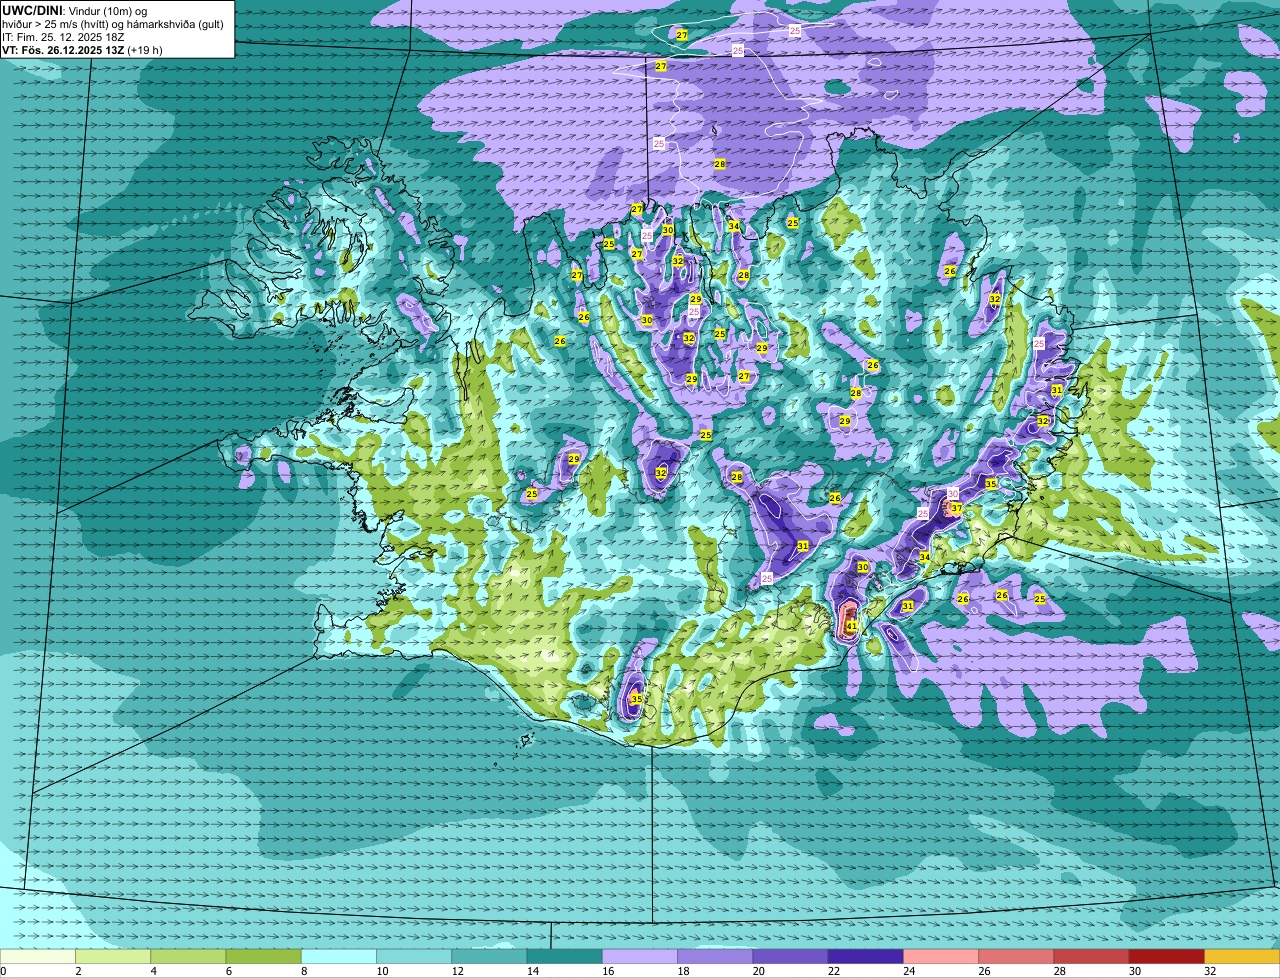This screenshot has width=1280, height=978.
Task: Select the 16–18 m/s light lavender legend swatch
Action: click(x=640, y=957)
